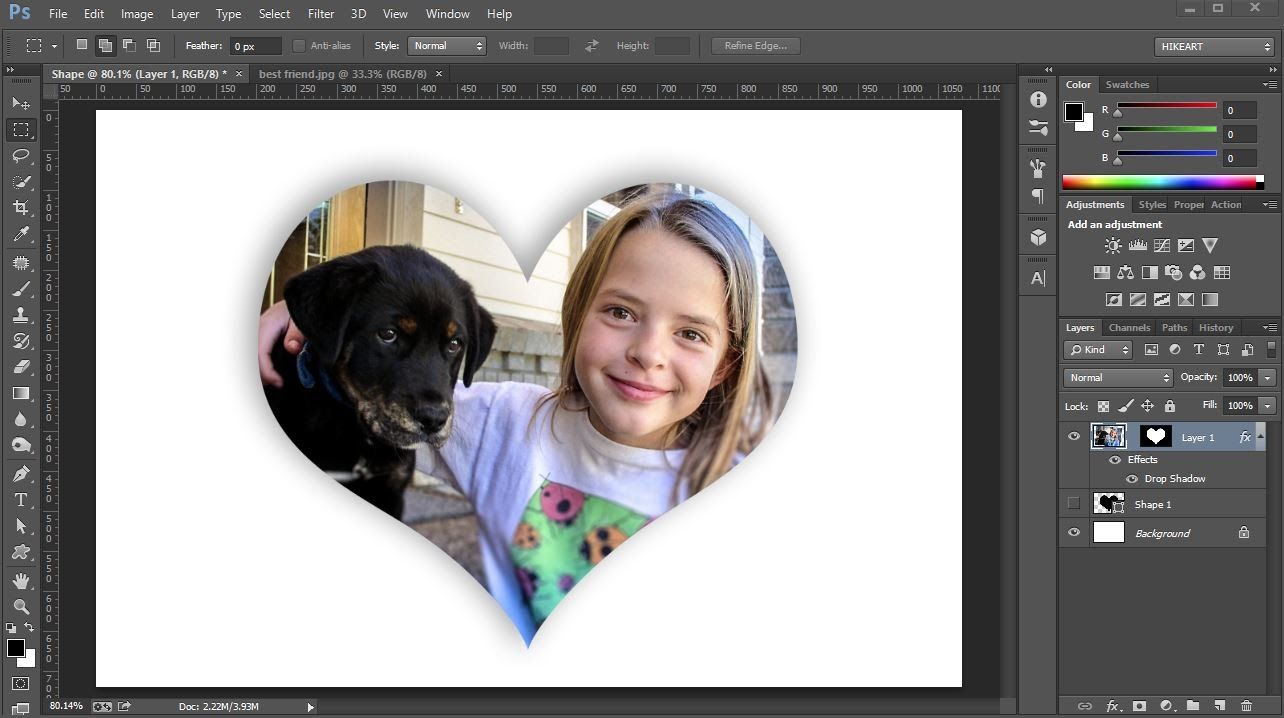Screen dimensions: 1284x718
Task: Create a new layer with the new layer icon
Action: [1218, 706]
